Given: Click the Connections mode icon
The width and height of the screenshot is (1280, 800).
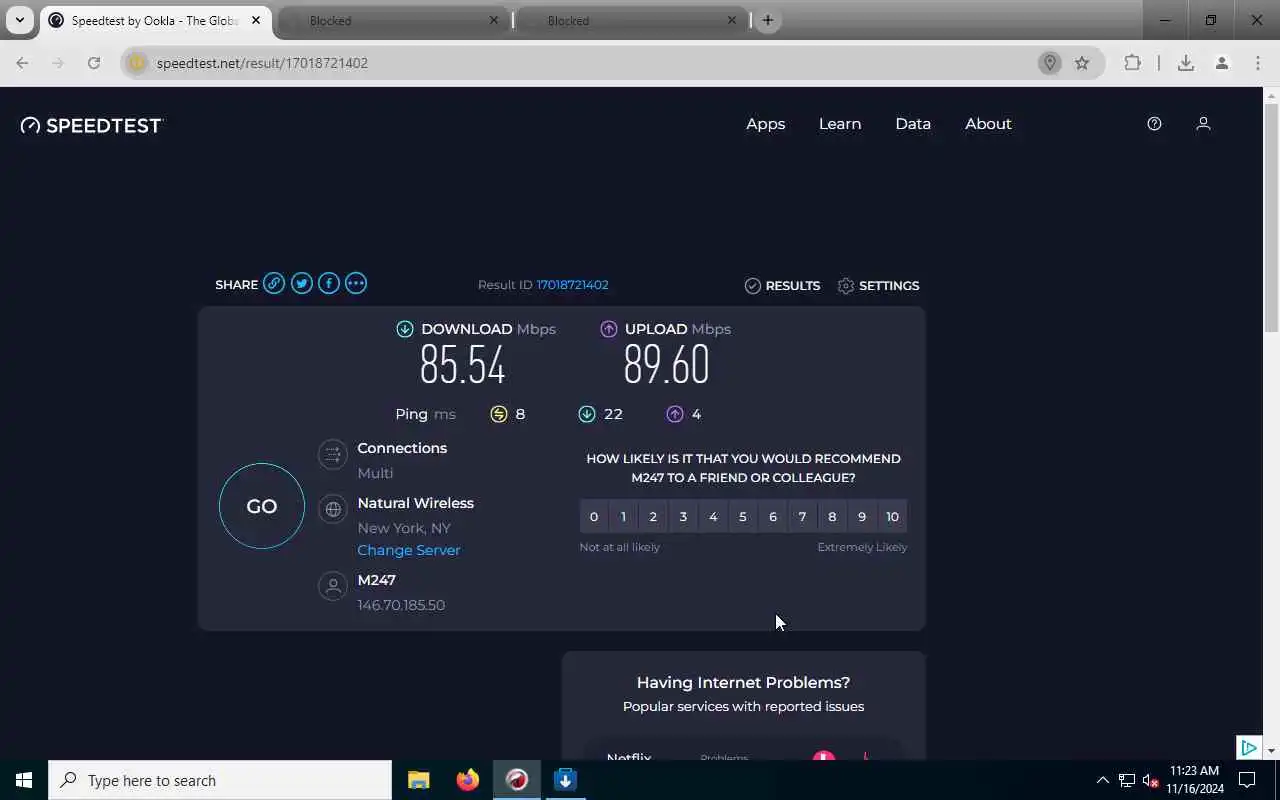Looking at the screenshot, I should point(332,455).
